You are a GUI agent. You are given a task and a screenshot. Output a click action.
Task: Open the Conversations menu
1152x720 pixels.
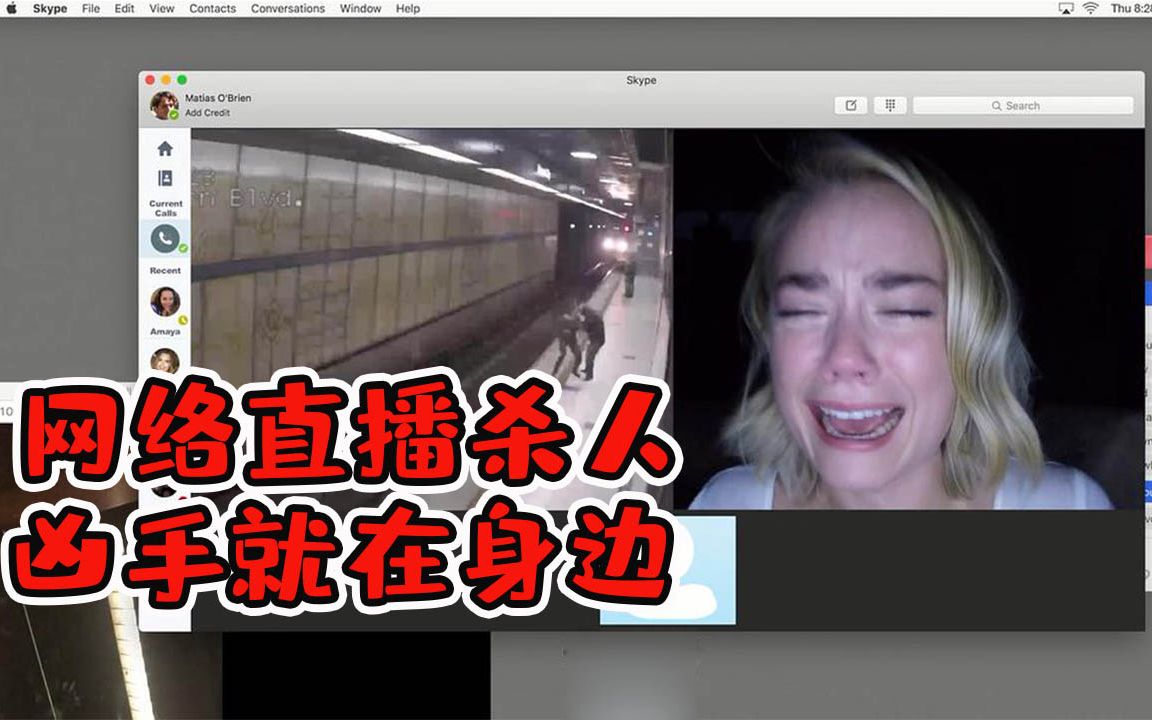tap(288, 9)
